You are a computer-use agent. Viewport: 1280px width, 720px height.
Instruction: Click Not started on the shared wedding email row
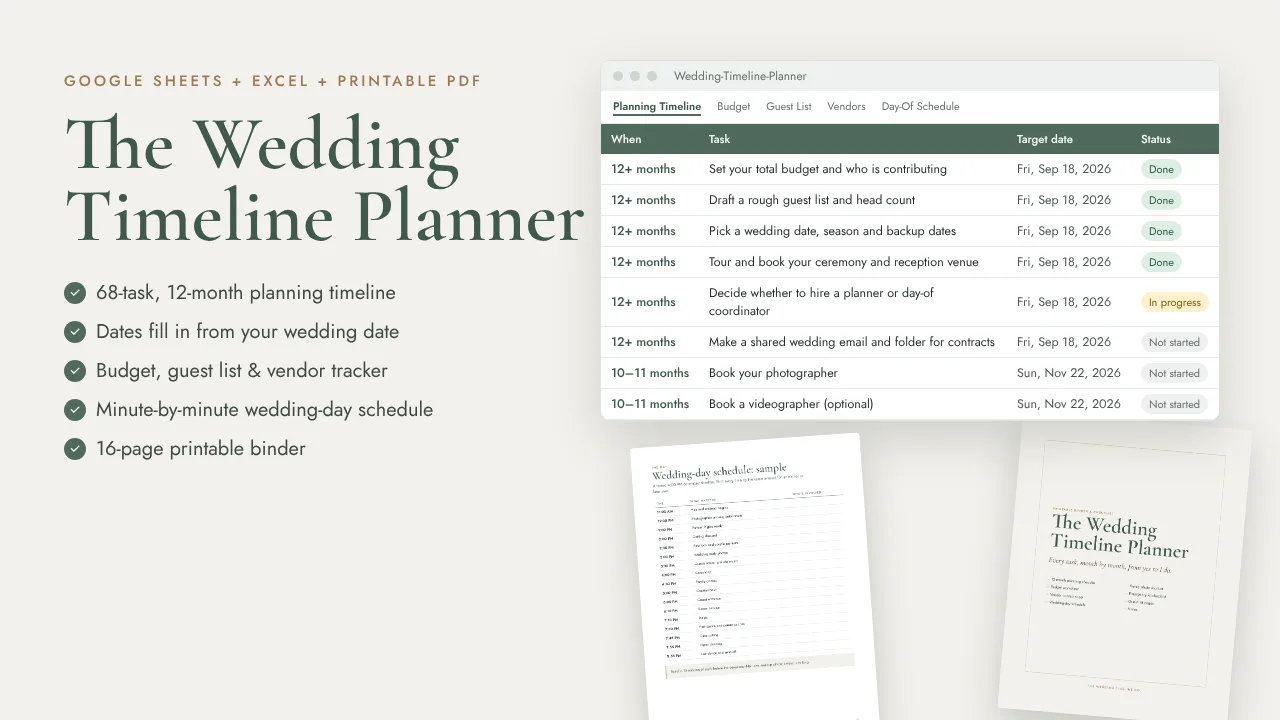[x=1174, y=342]
